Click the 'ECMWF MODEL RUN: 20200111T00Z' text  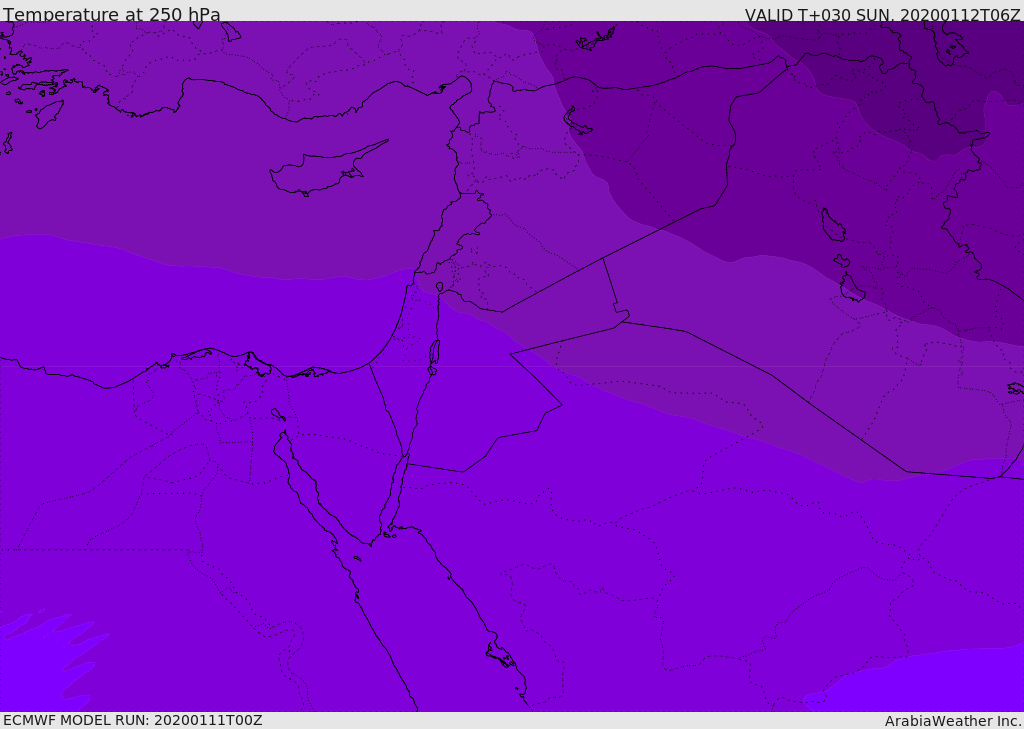tap(133, 720)
